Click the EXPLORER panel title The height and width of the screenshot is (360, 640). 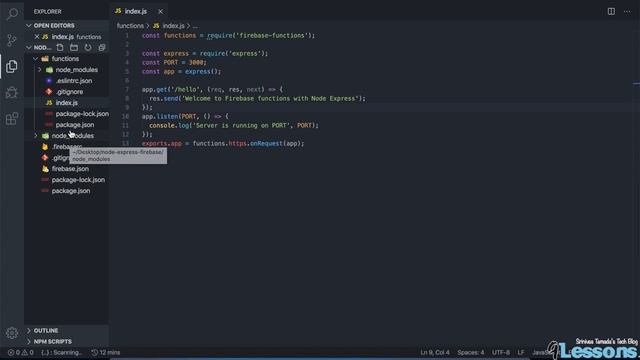click(x=47, y=11)
